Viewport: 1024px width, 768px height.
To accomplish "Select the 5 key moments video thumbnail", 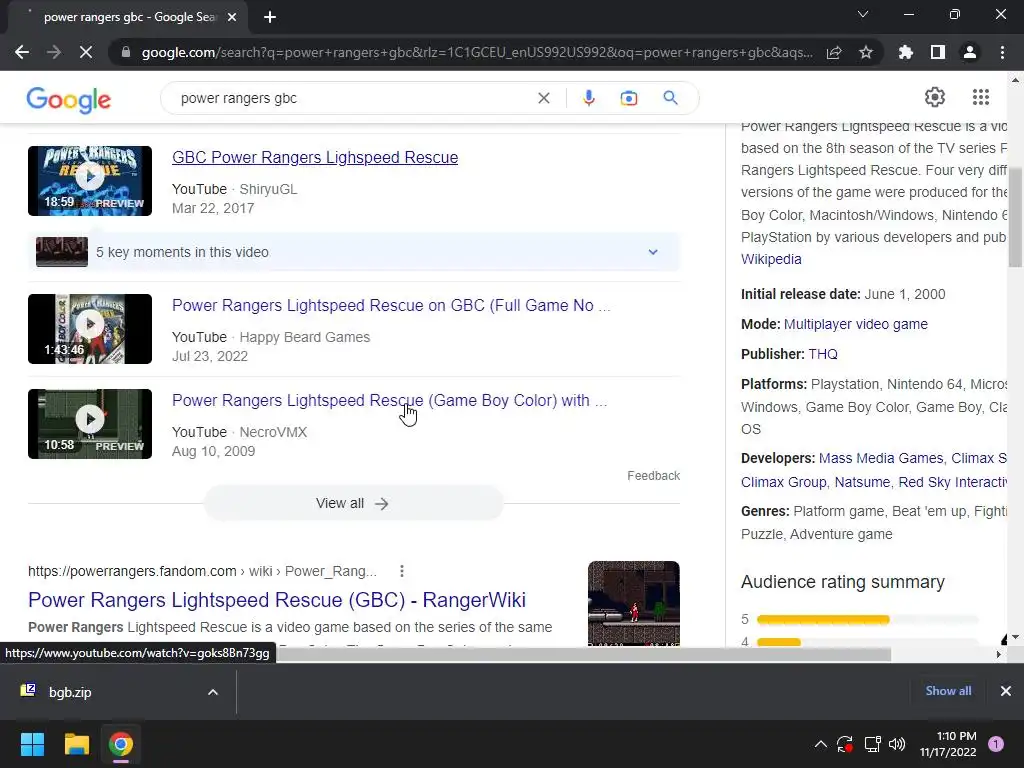I will [62, 252].
